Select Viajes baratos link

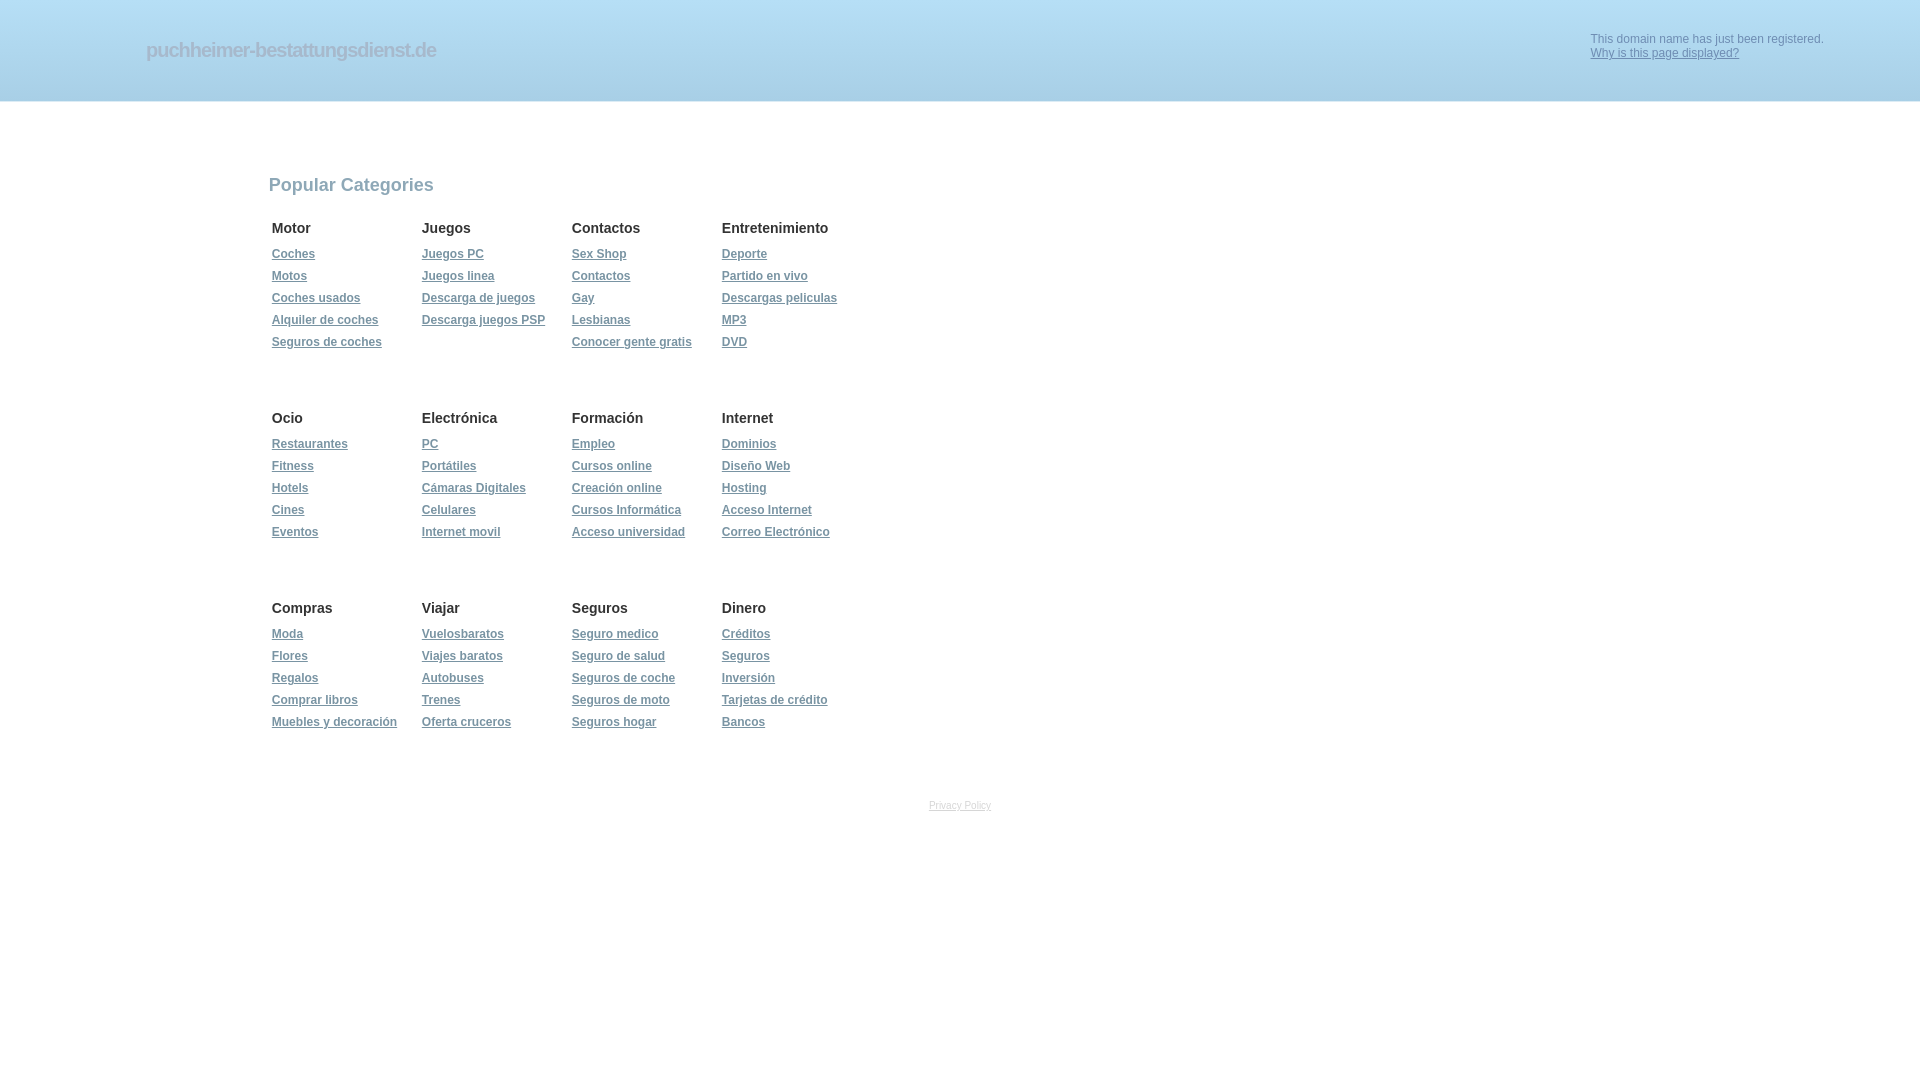(462, 656)
